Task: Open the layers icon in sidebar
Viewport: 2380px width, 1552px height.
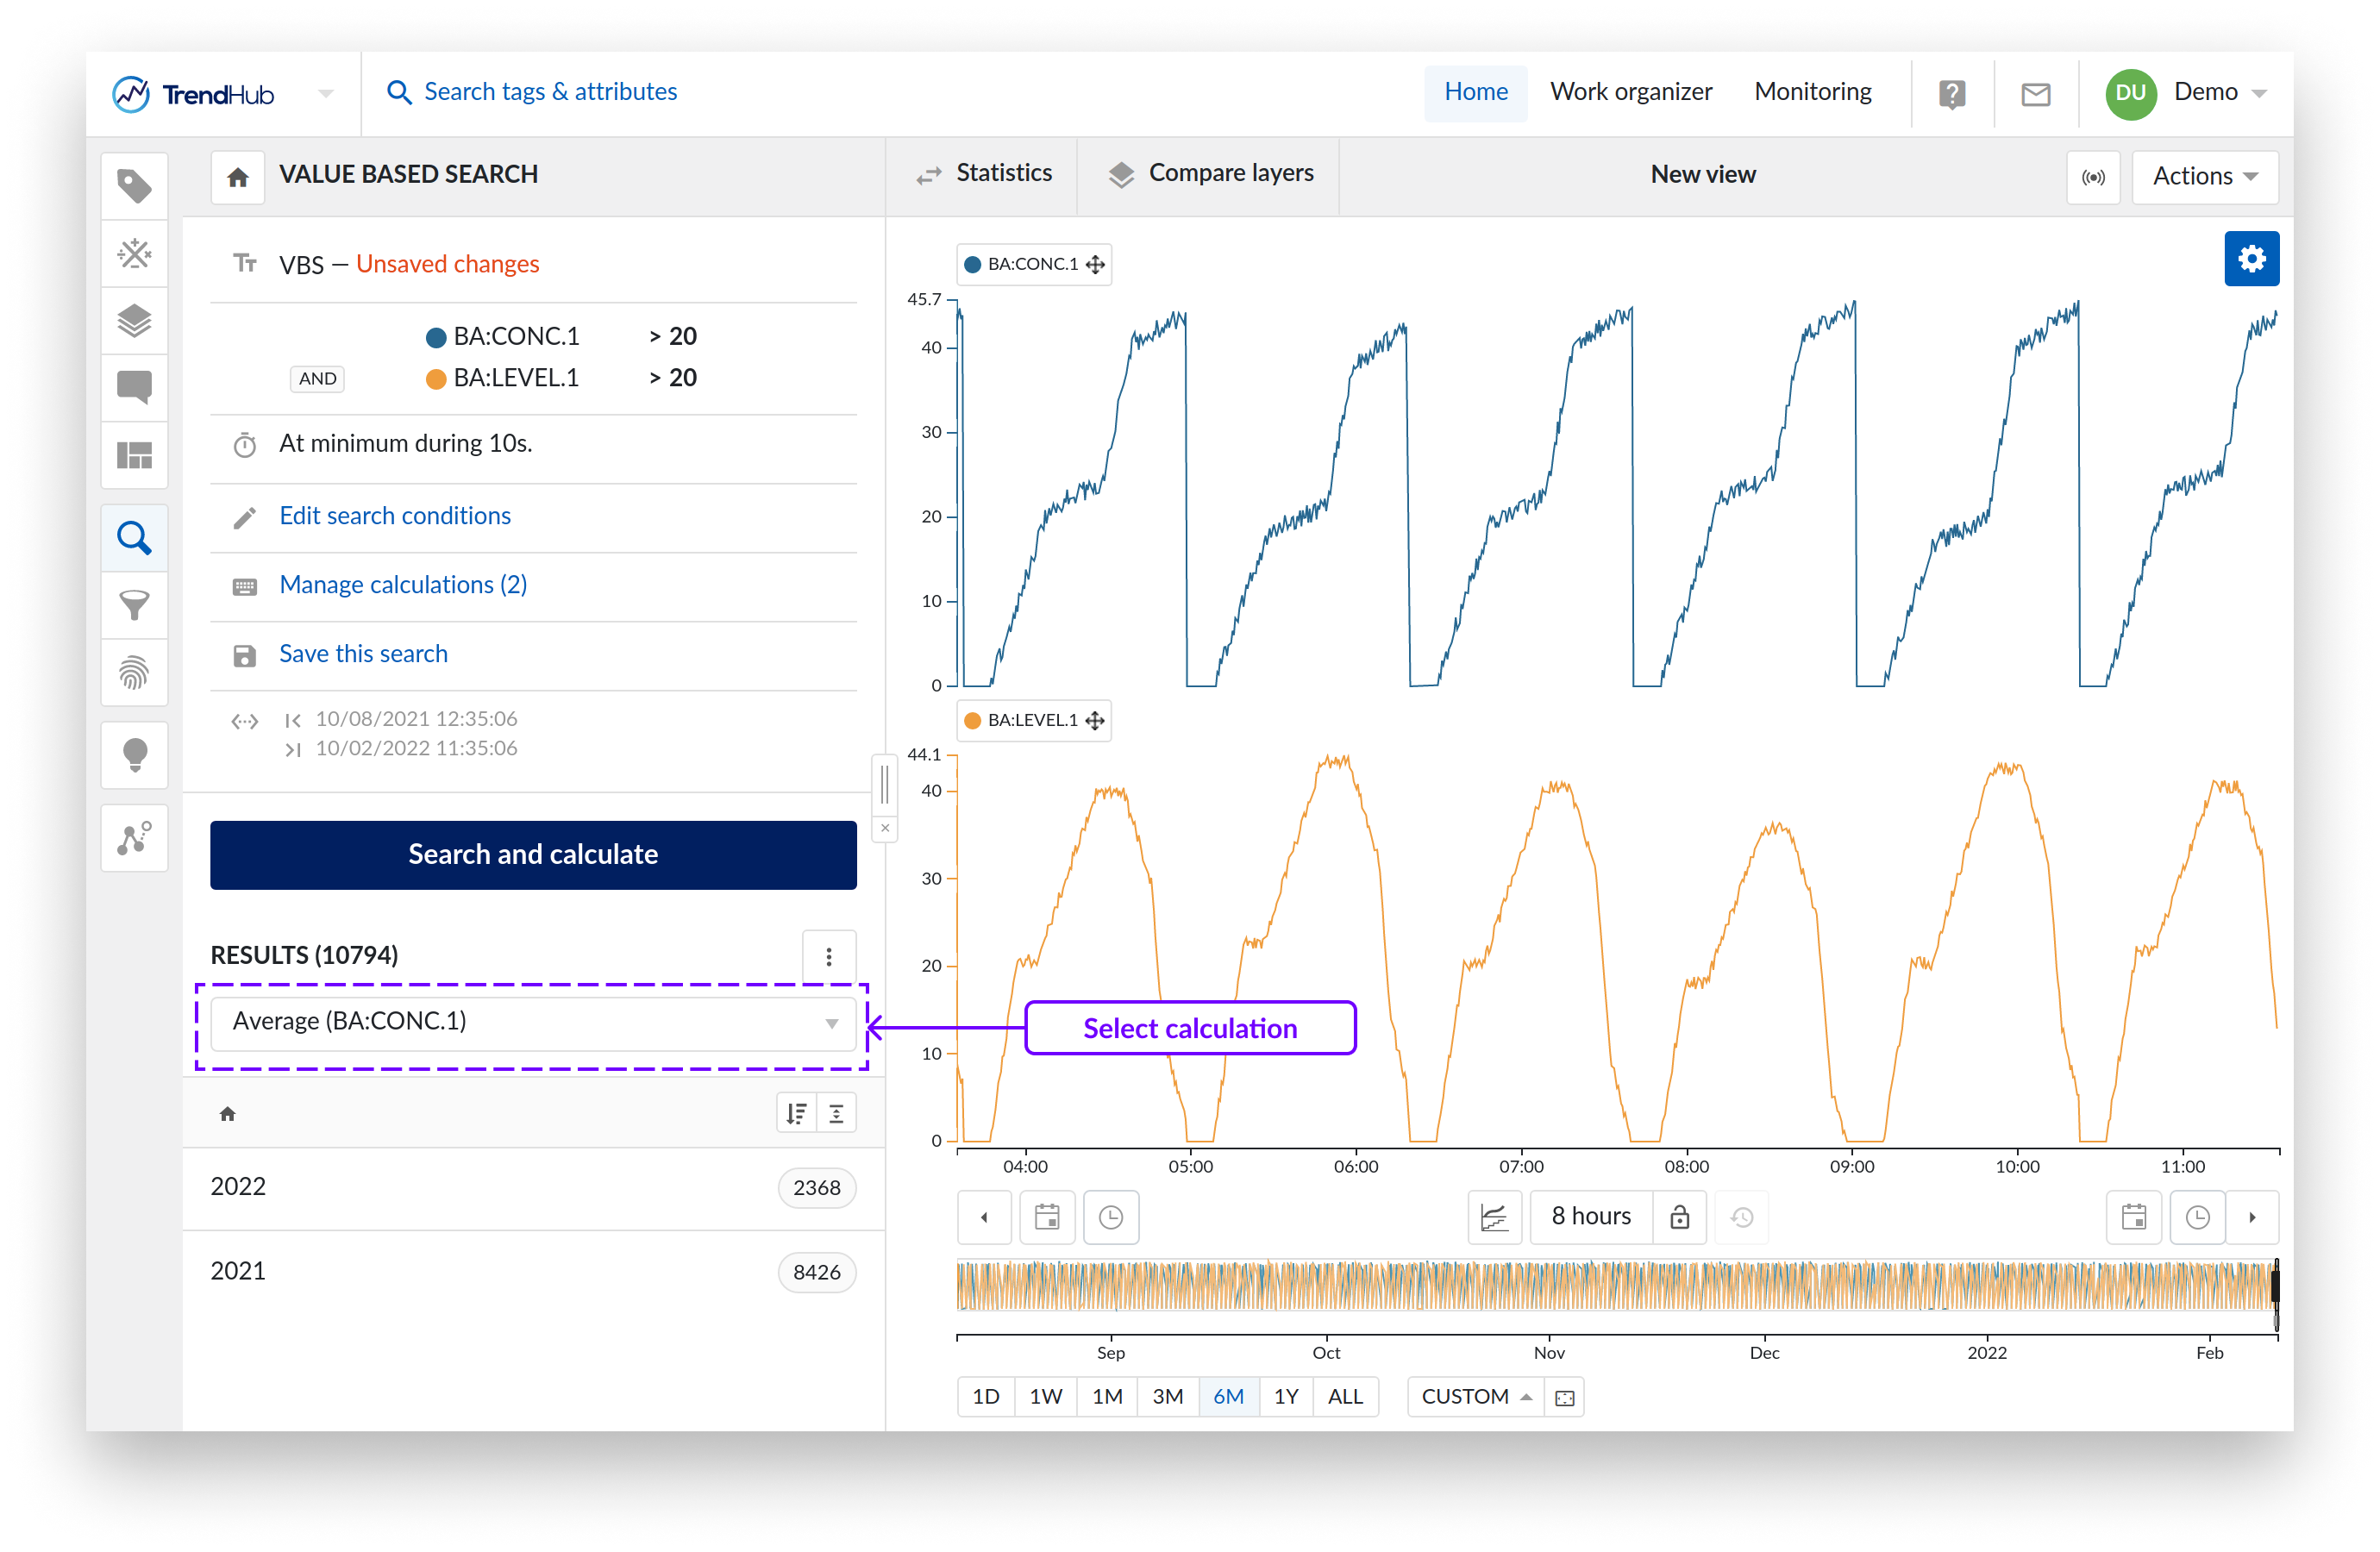Action: [134, 321]
